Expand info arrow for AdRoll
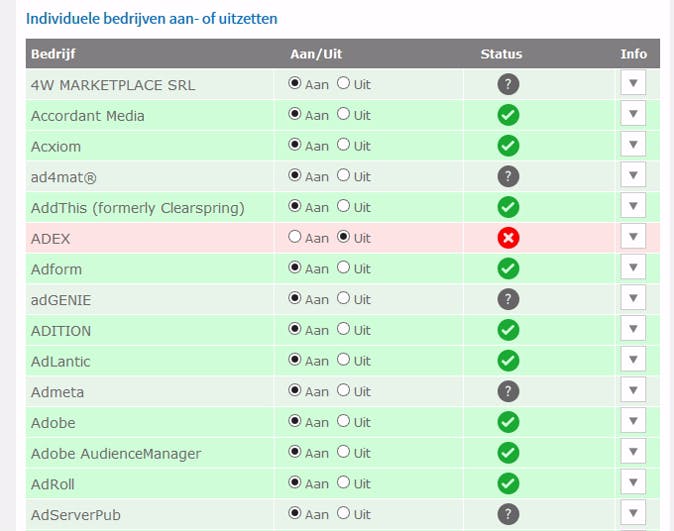The width and height of the screenshot is (674, 531). tap(633, 482)
